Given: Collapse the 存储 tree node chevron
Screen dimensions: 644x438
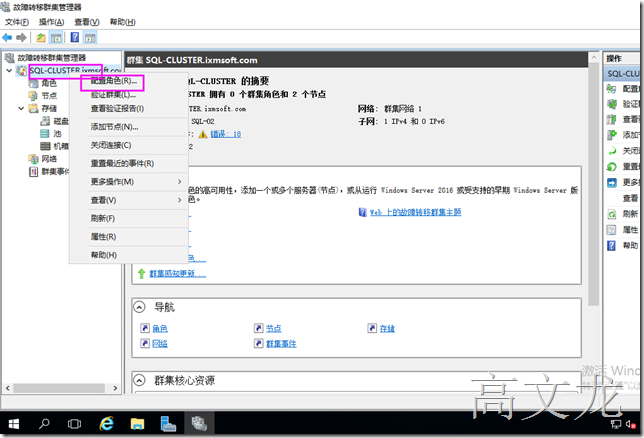Looking at the screenshot, I should 21,108.
